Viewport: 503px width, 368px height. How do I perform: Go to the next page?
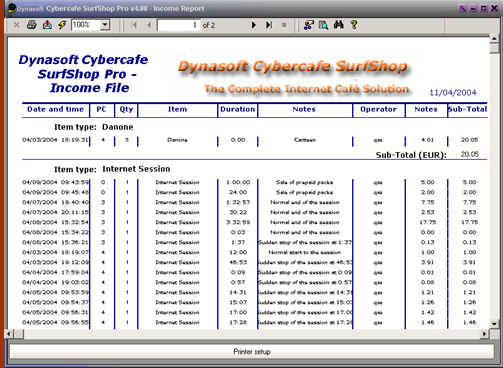[x=254, y=25]
